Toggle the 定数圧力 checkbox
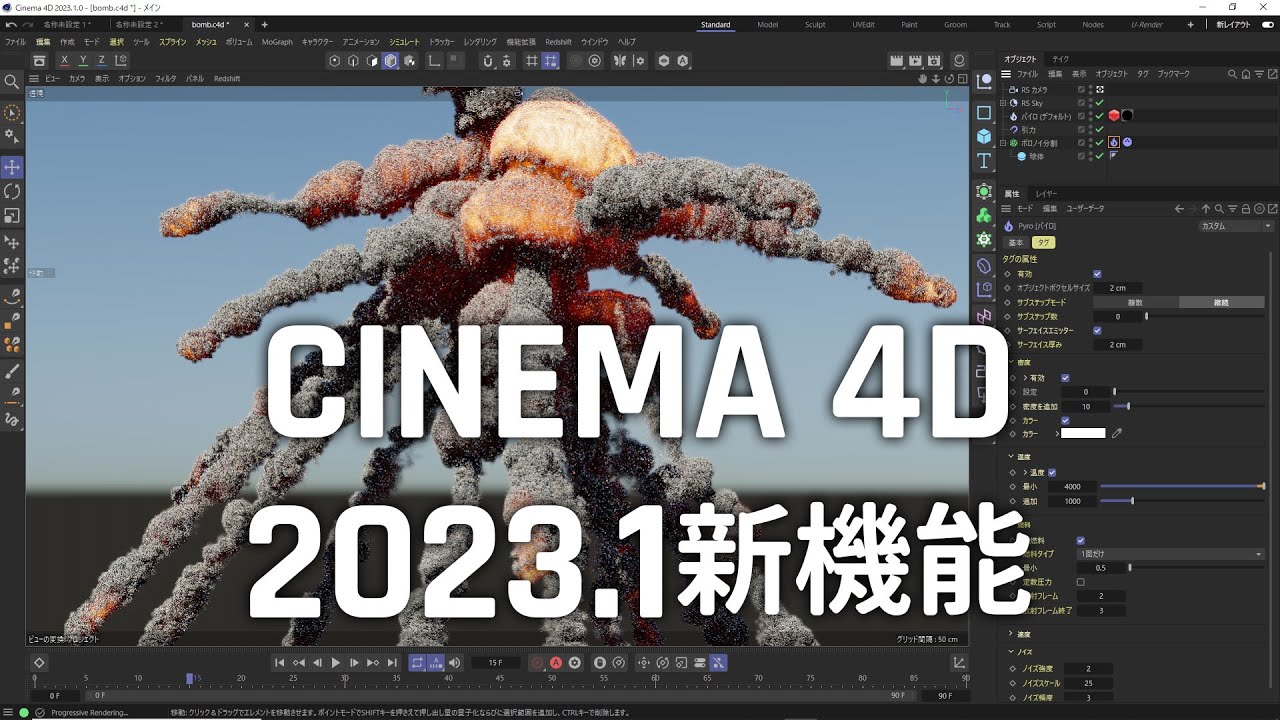The image size is (1280, 720). 1080,581
